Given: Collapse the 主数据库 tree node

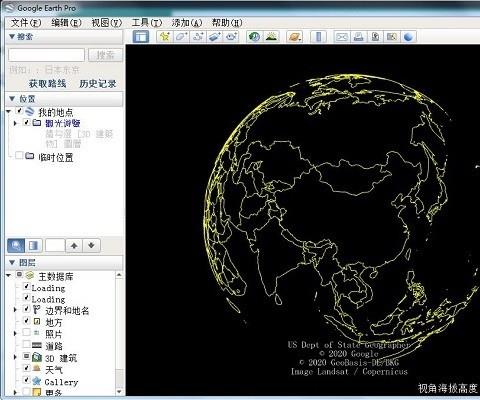Looking at the screenshot, I should (9, 275).
